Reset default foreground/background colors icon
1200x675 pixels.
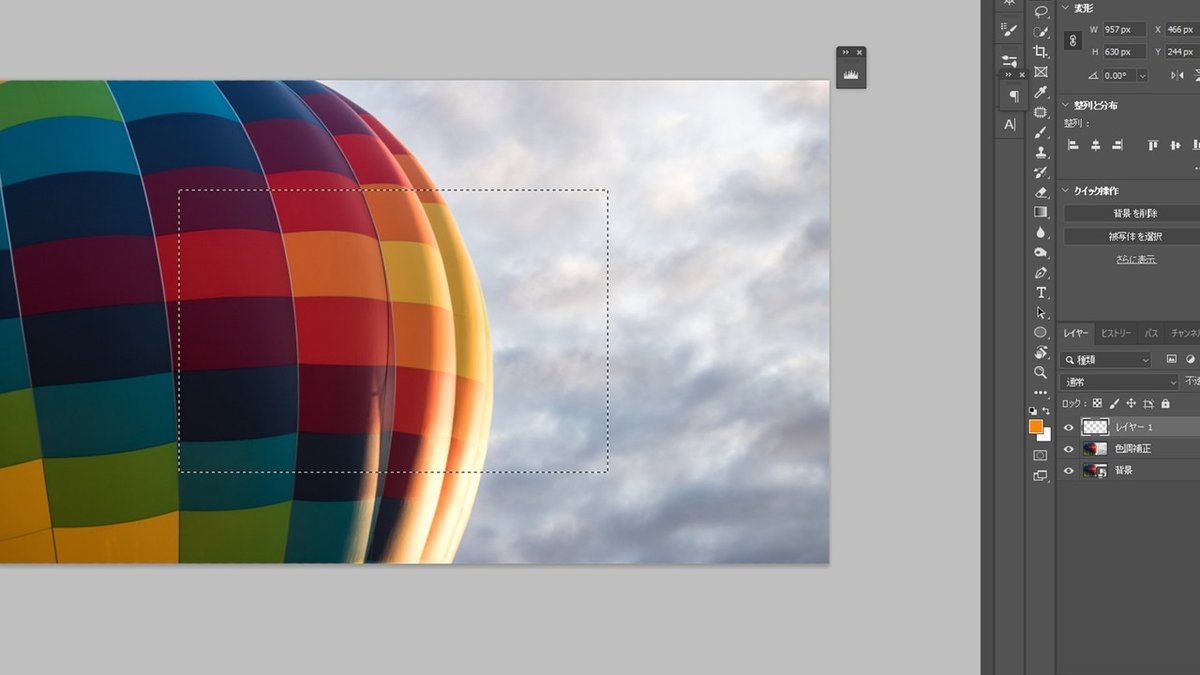pos(1033,410)
